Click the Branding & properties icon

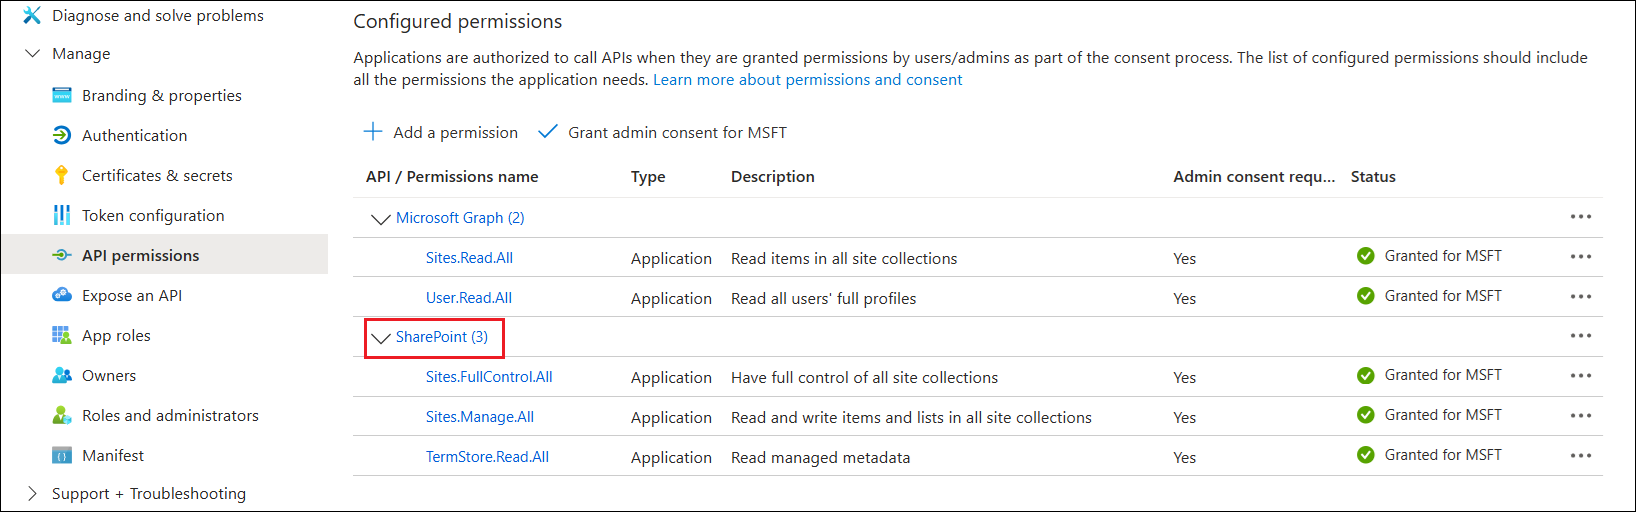coord(62,96)
